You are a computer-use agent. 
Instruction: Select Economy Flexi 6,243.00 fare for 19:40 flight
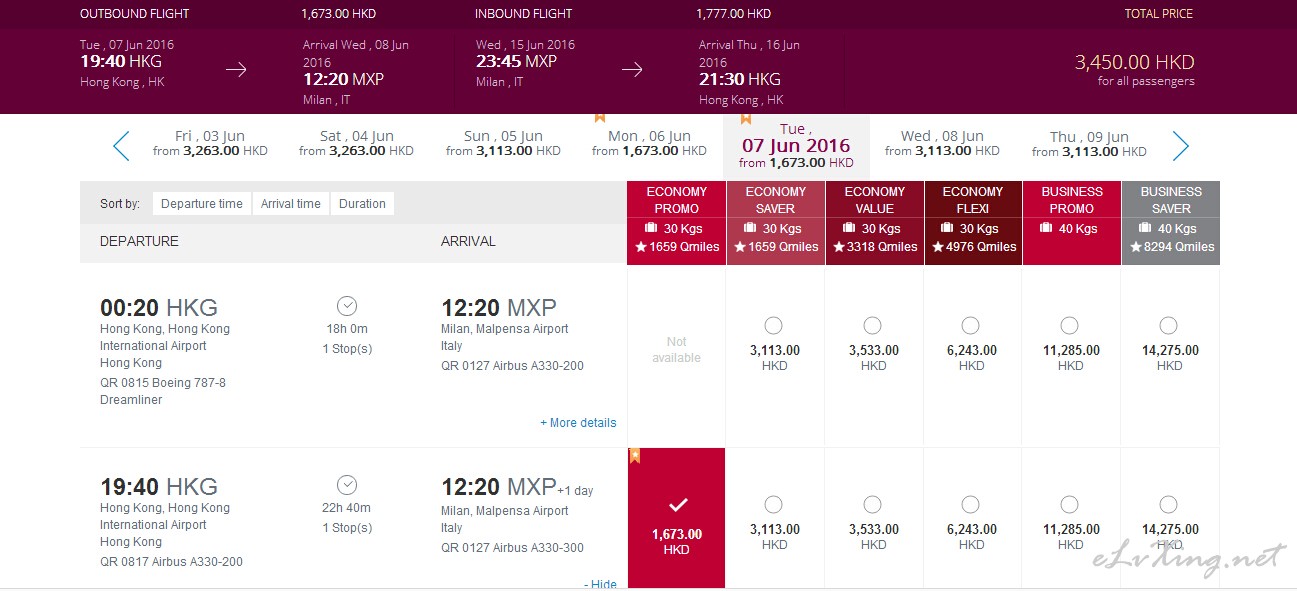click(970, 504)
